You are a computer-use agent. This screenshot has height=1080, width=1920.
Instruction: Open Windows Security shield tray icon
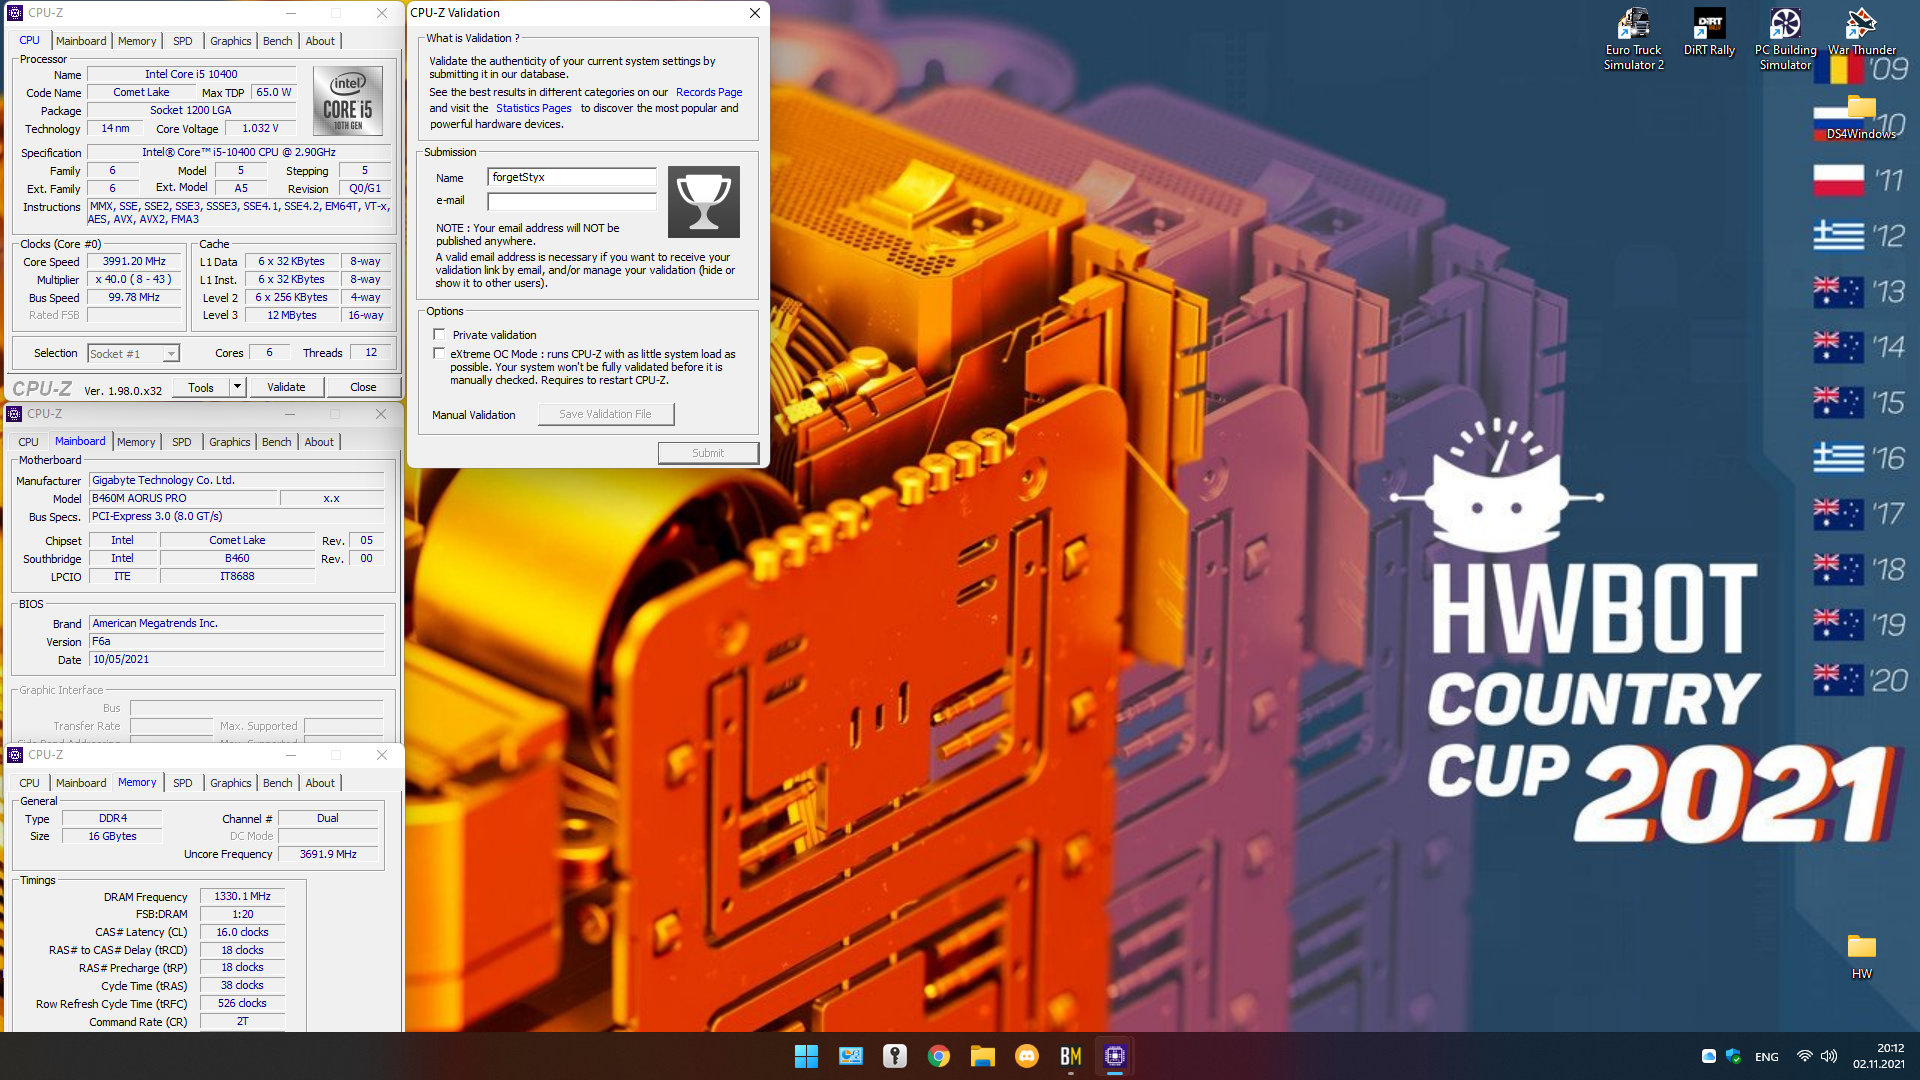coord(1733,1056)
